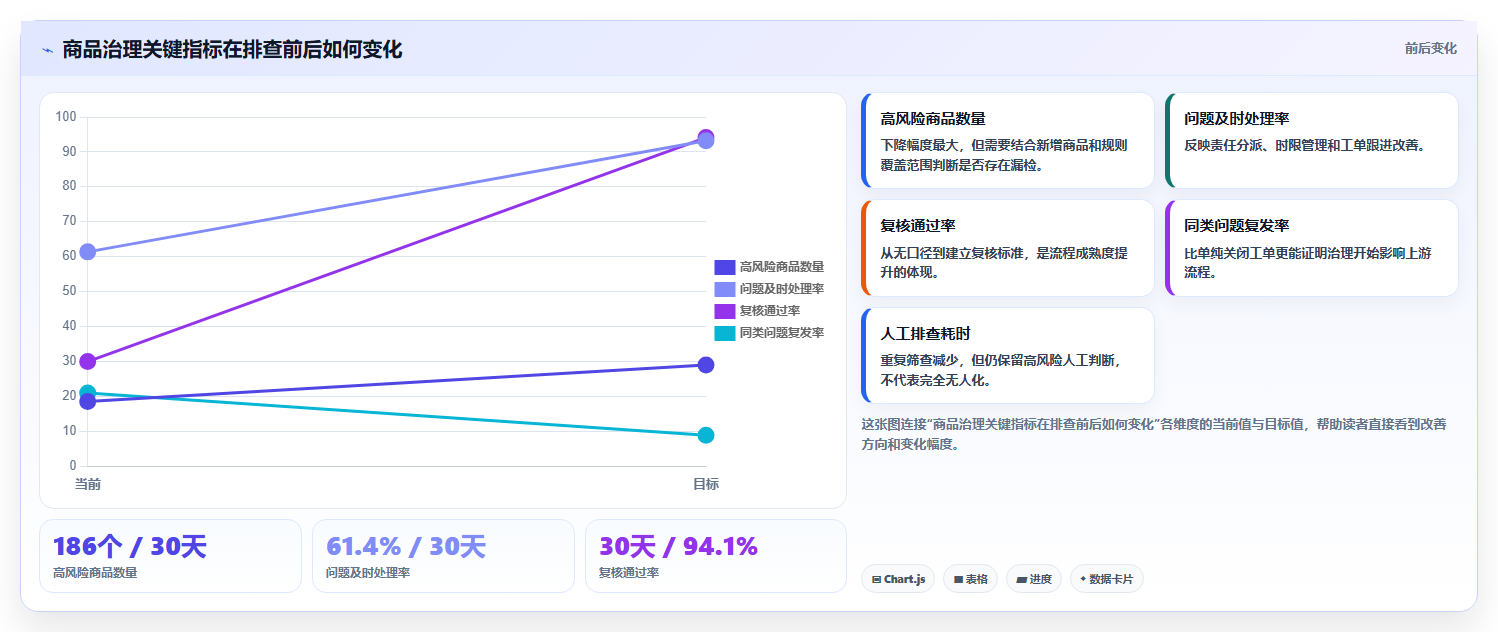
Task: Click the chart summary paragraph text
Action: pos(1154,434)
